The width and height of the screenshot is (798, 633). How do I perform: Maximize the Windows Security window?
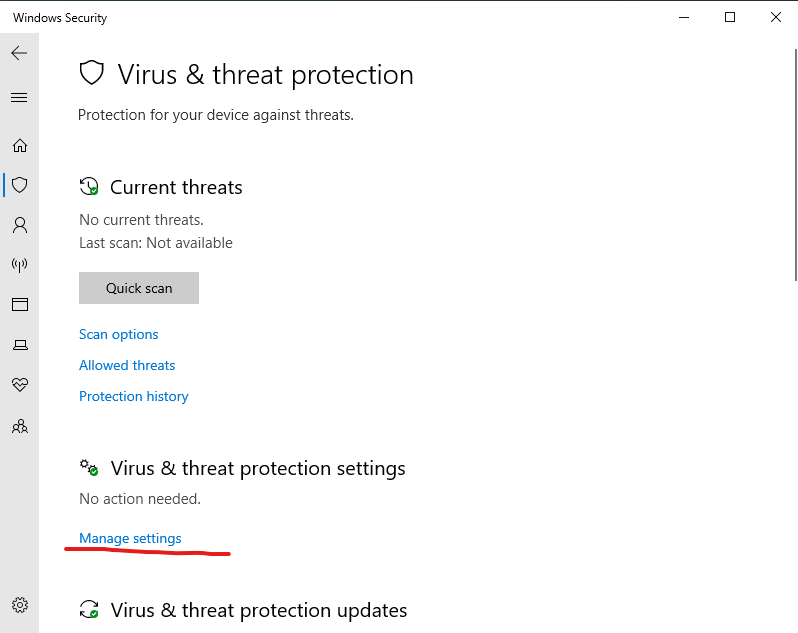pyautogui.click(x=730, y=17)
